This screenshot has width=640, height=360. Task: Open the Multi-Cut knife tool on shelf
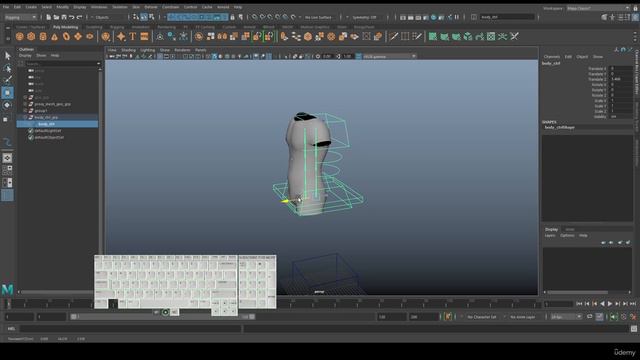pos(393,37)
